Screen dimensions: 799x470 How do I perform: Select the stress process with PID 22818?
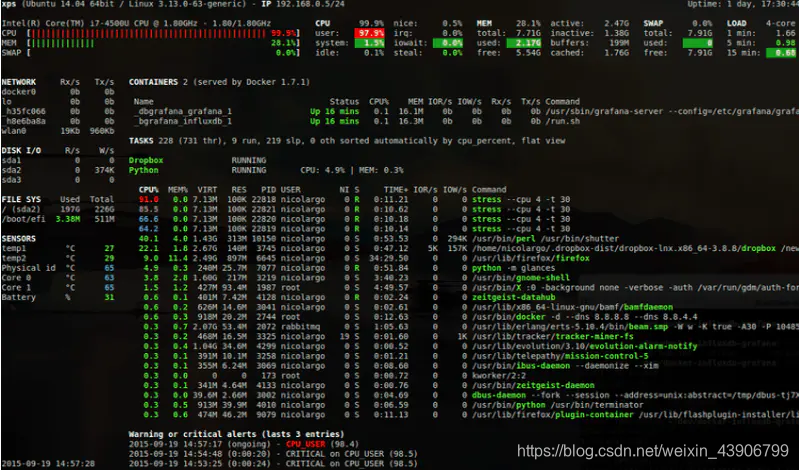pyautogui.click(x=355, y=199)
